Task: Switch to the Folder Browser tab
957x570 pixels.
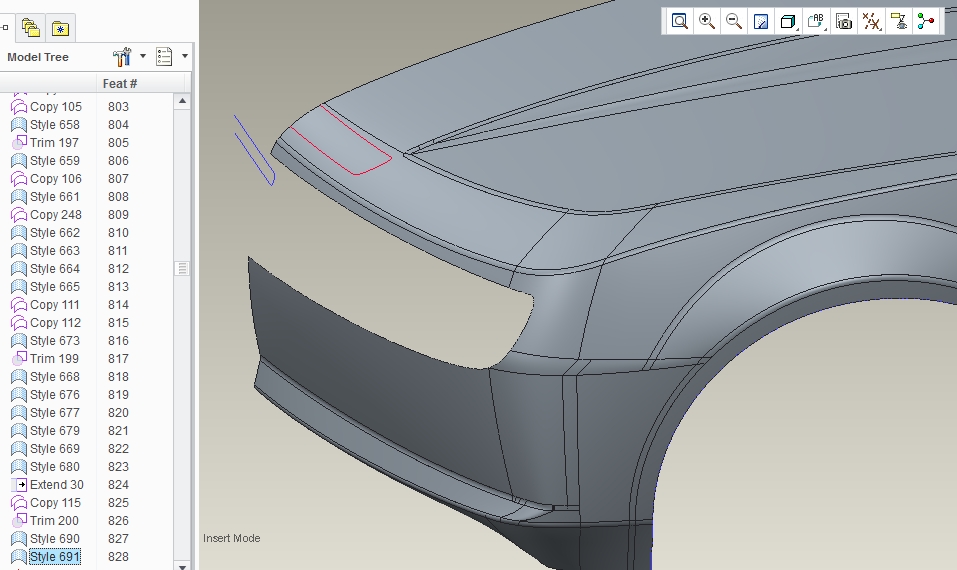Action: (x=31, y=28)
